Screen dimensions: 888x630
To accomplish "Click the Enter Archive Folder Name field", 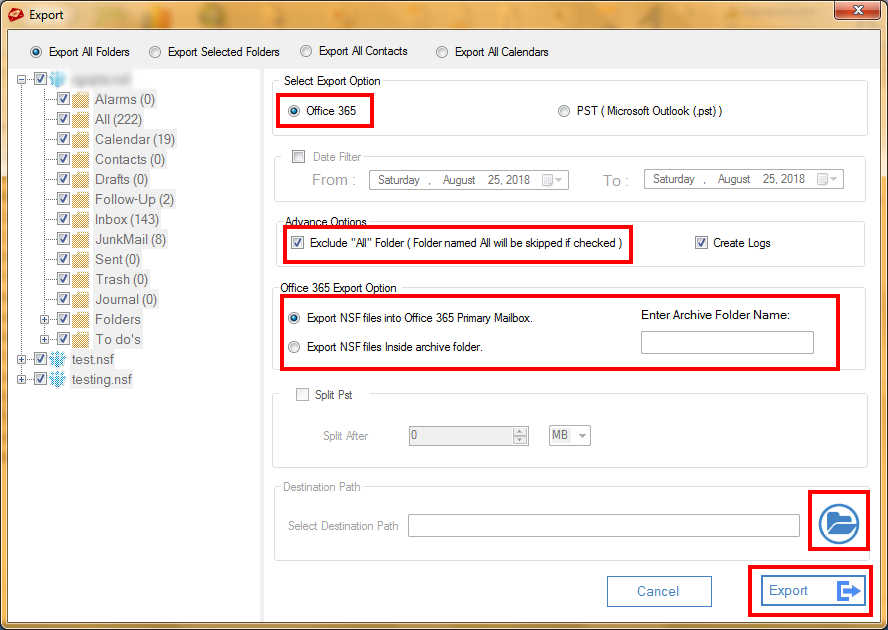I will [727, 342].
